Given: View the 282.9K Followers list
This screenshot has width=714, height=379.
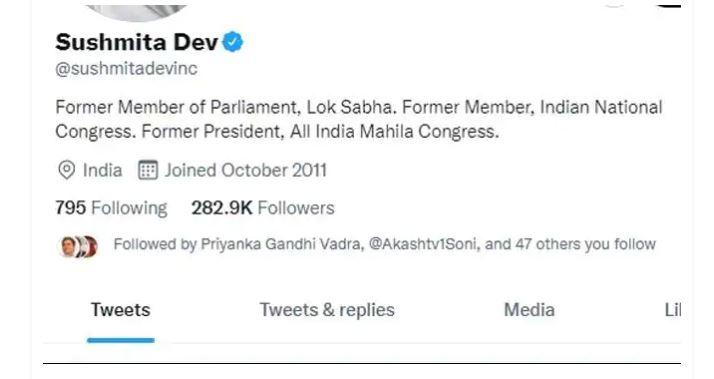Looking at the screenshot, I should pyautogui.click(x=263, y=208).
